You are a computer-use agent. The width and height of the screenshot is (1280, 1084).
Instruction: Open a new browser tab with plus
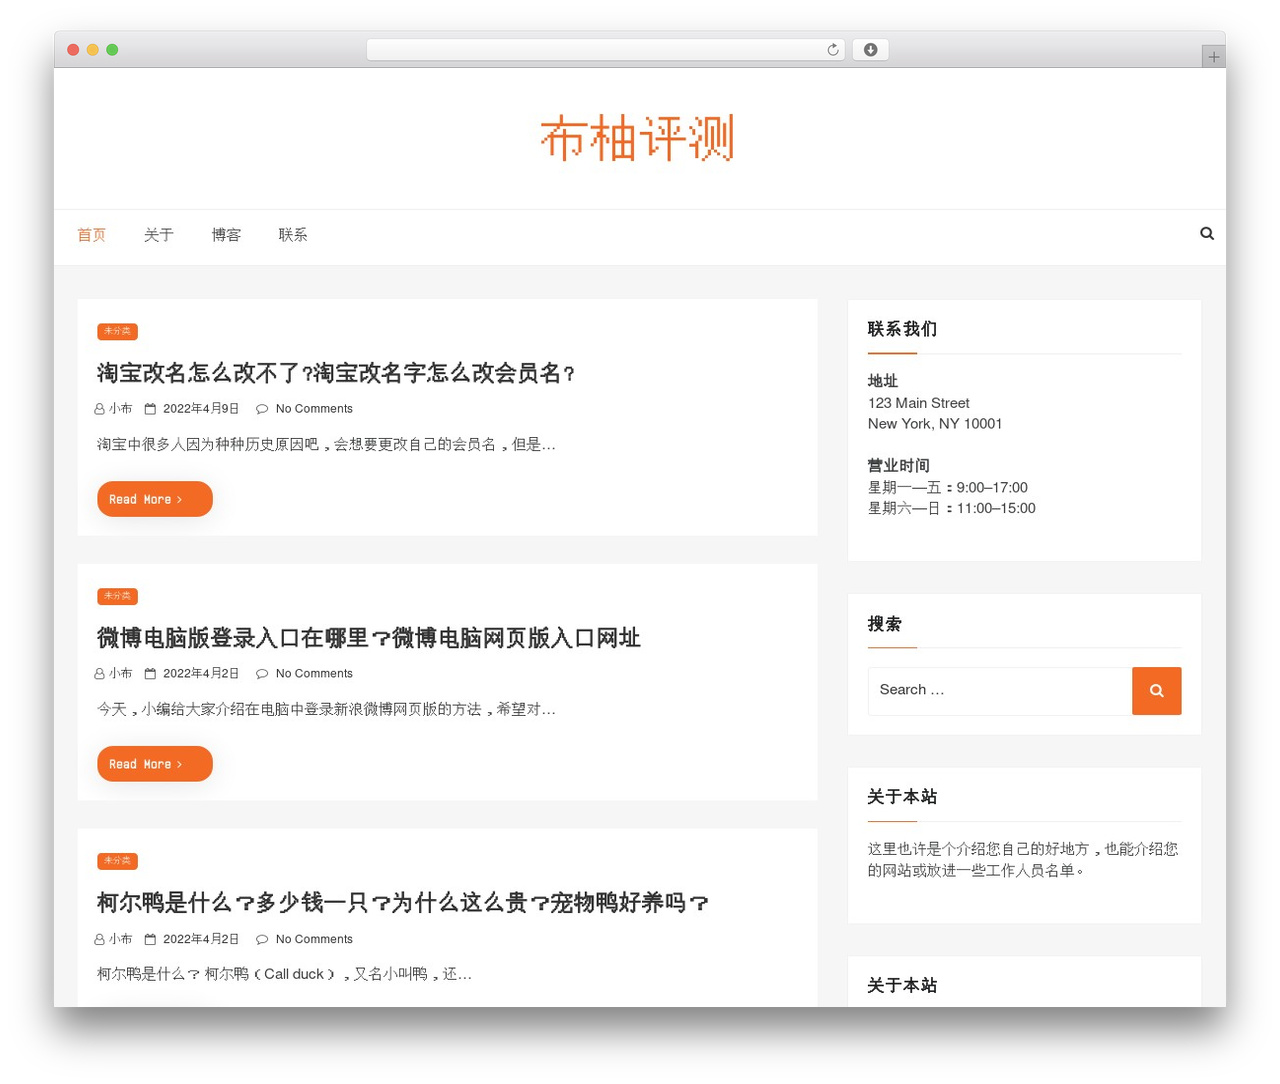point(1213,57)
